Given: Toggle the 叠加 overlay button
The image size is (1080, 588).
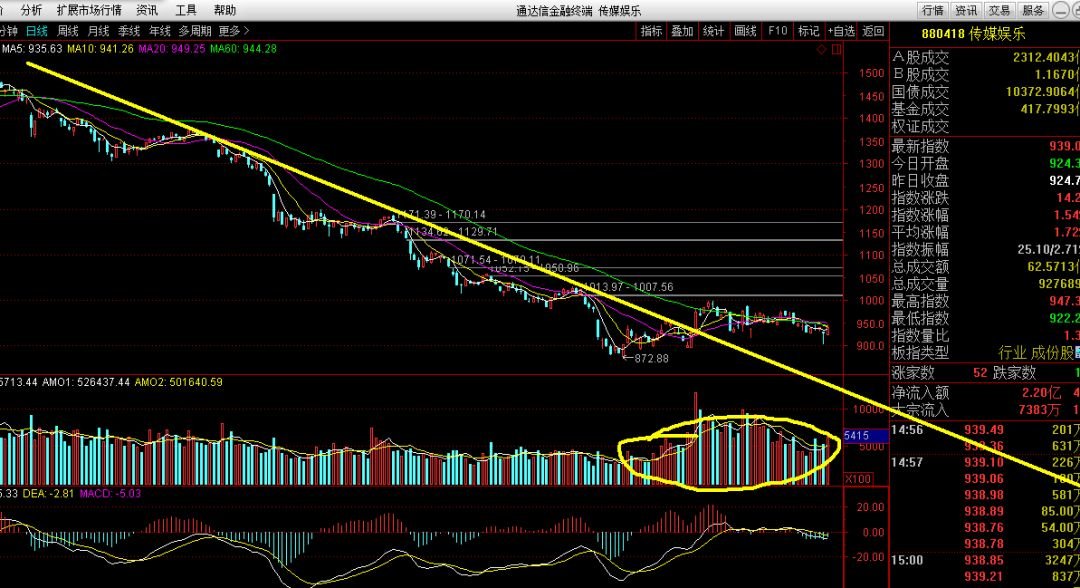Looking at the screenshot, I should [x=683, y=31].
